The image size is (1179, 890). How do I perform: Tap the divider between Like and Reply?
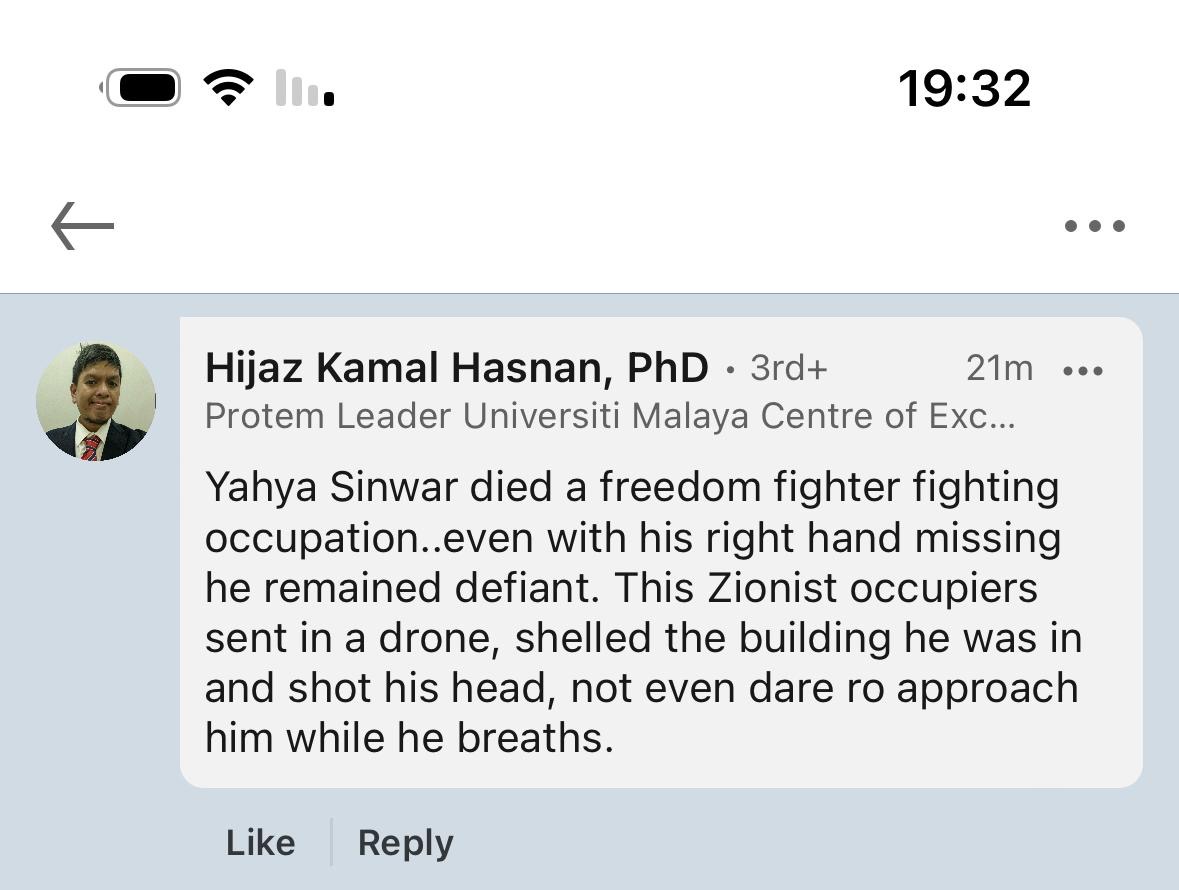(x=331, y=842)
